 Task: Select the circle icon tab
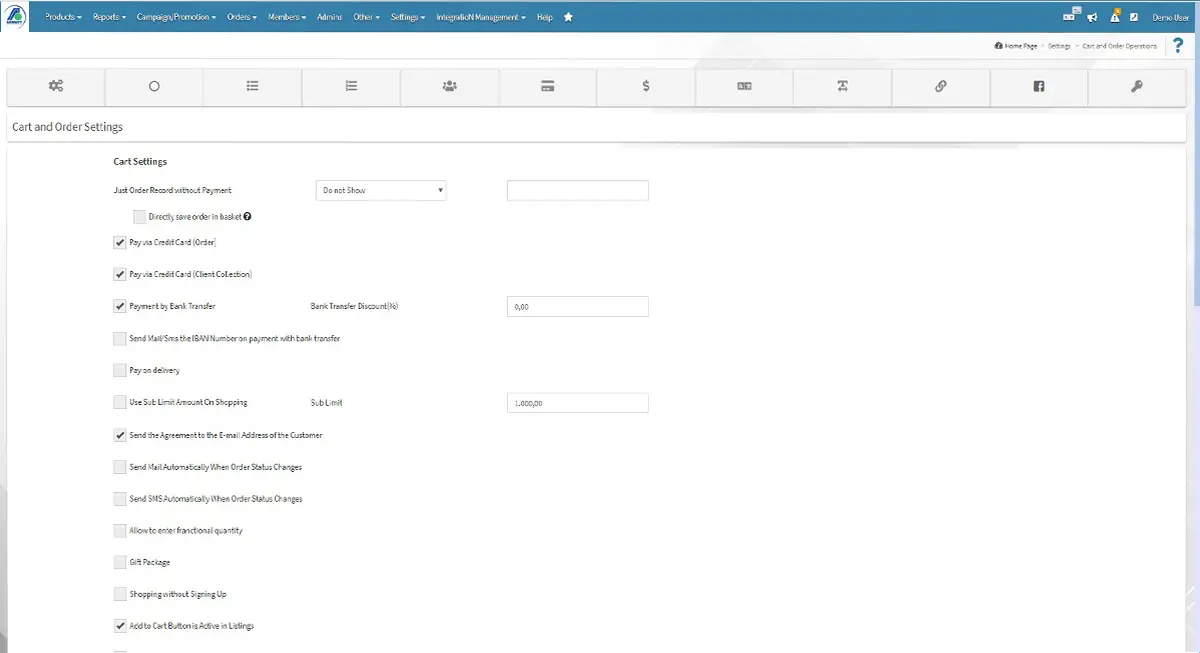tap(154, 86)
